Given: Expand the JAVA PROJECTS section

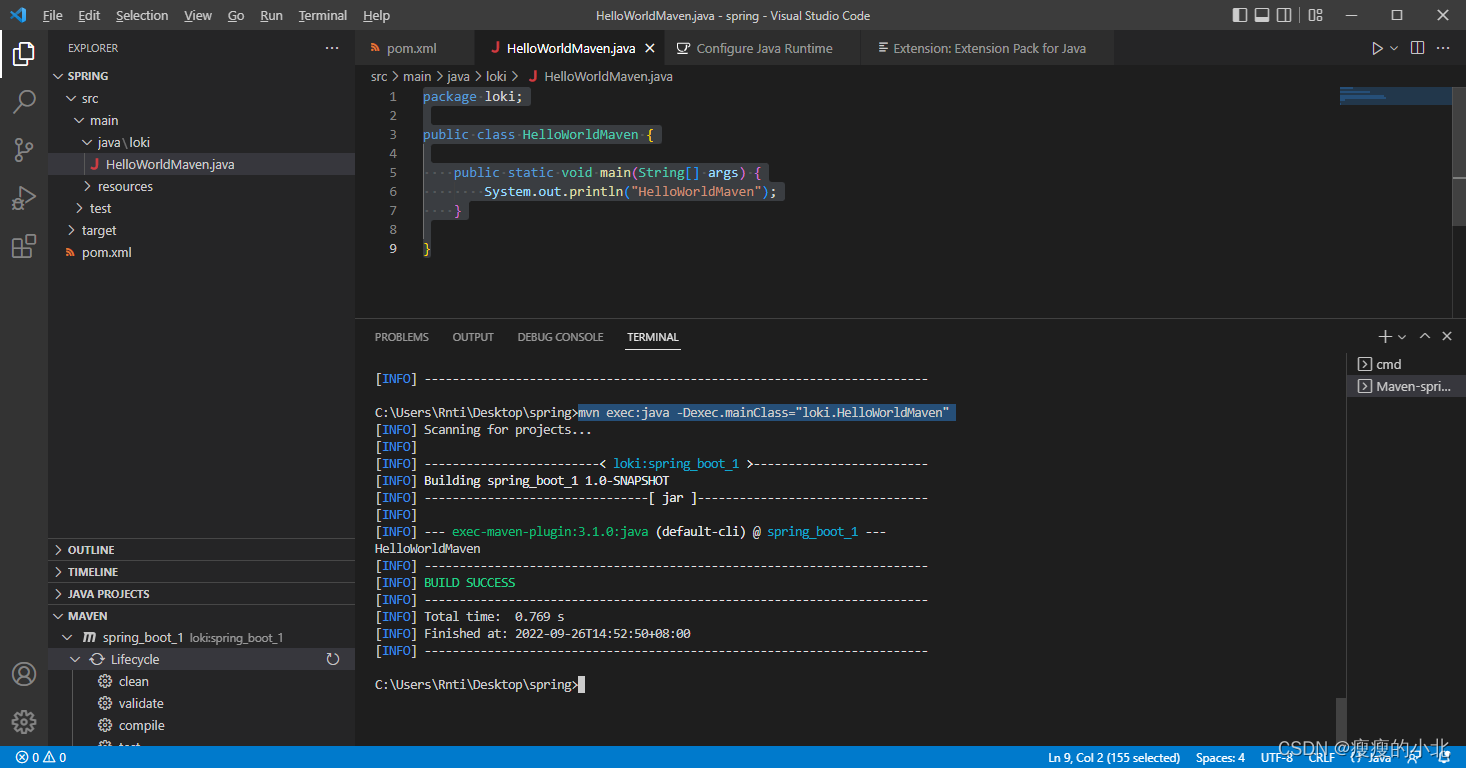Looking at the screenshot, I should [201, 594].
